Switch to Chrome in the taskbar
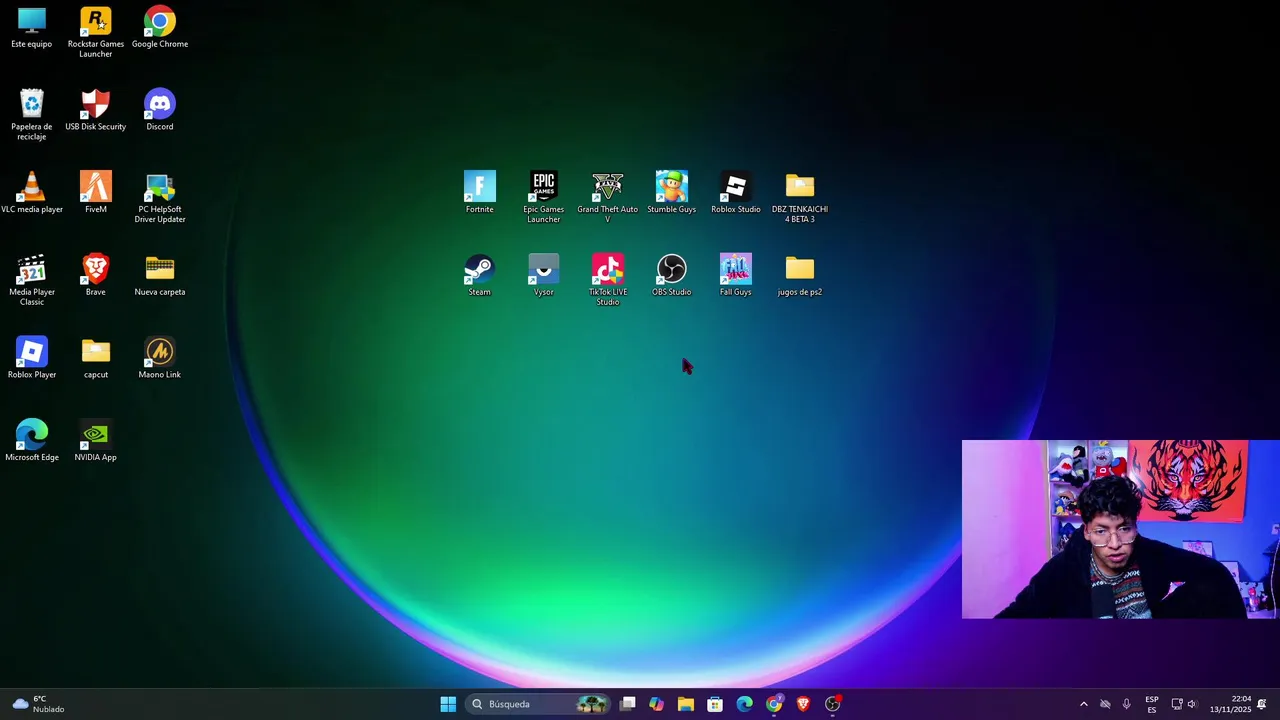This screenshot has width=1280, height=720. coord(774,704)
